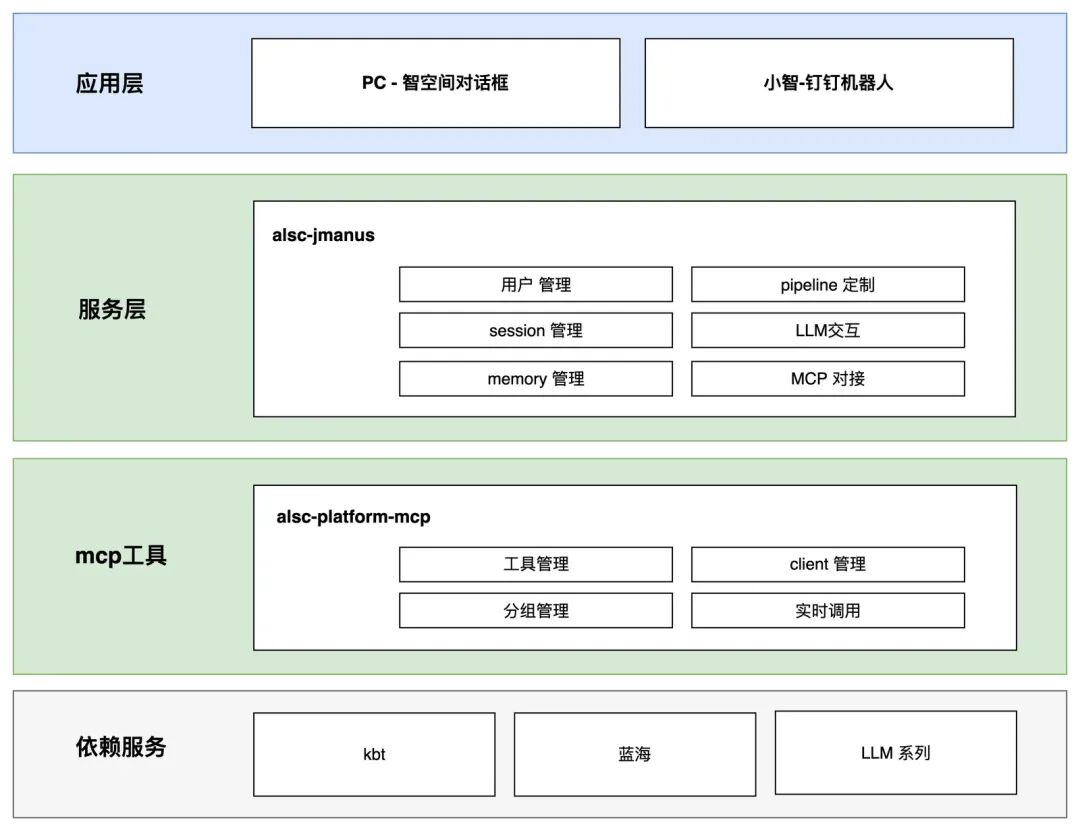Click the 分组管理 box
1080x831 pixels.
point(535,610)
